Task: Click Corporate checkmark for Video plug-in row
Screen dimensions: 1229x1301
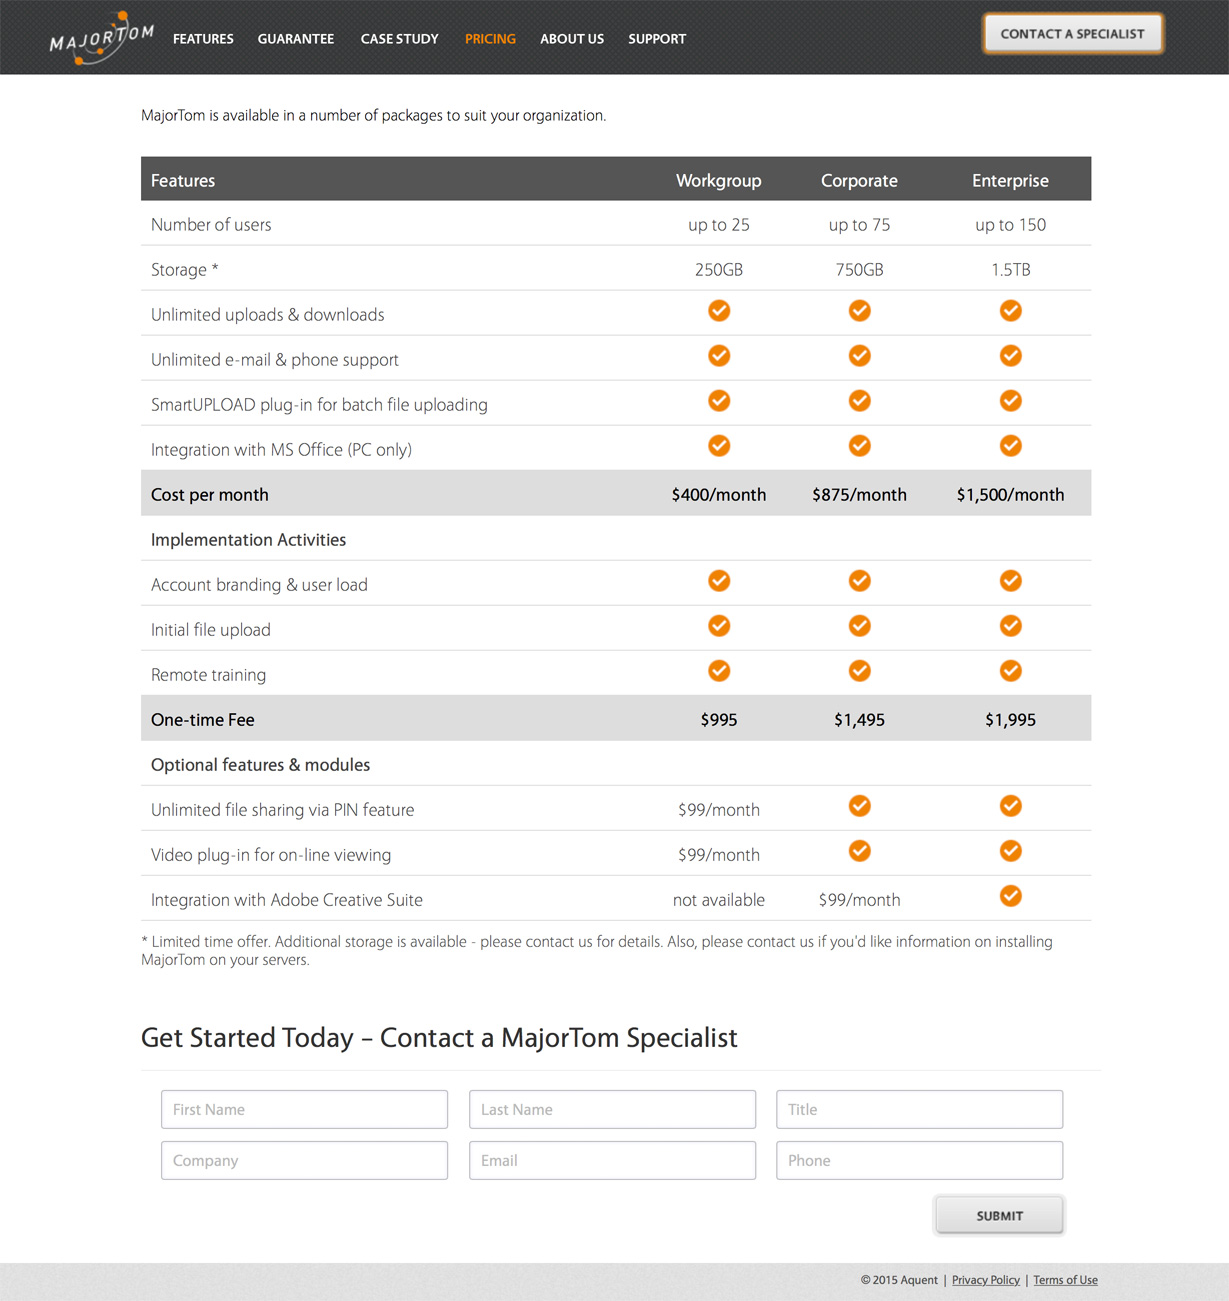Action: click(x=859, y=851)
